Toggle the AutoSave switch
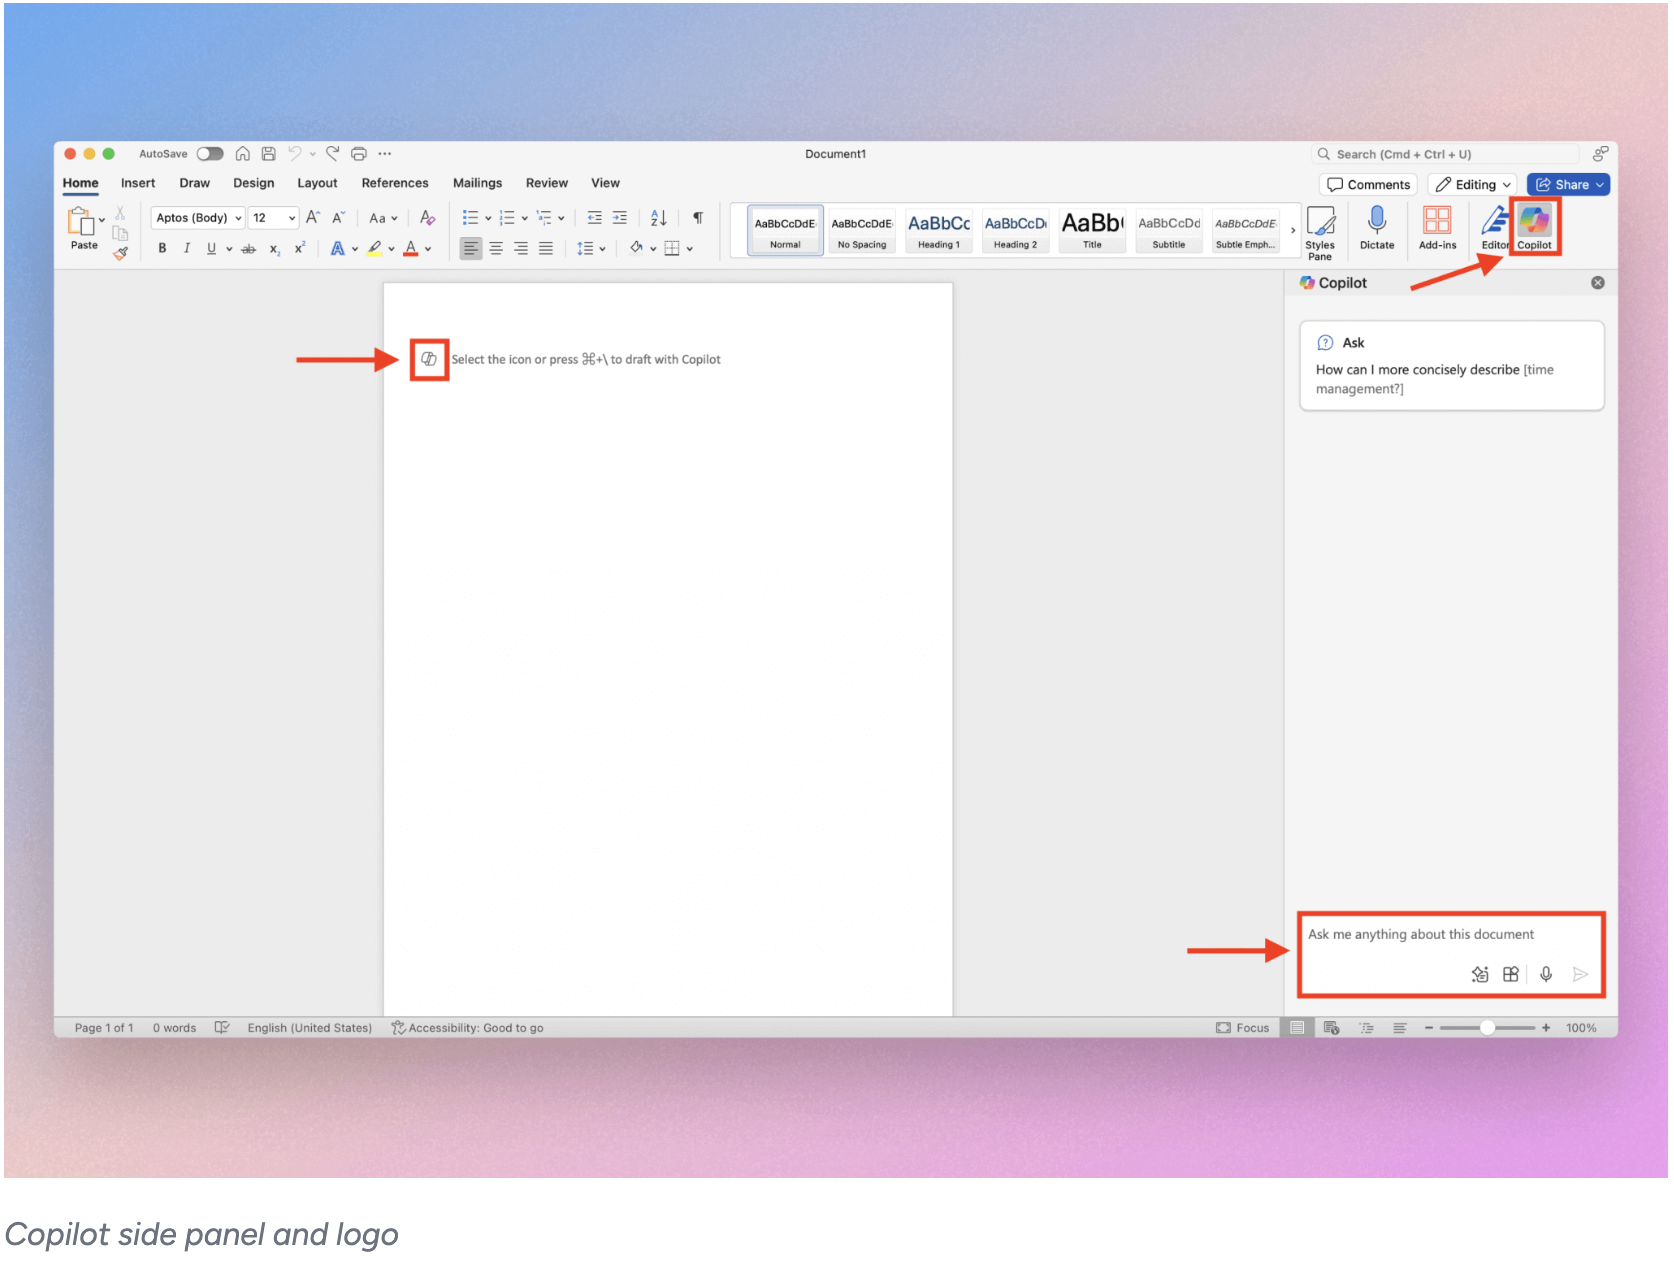Image resolution: width=1674 pixels, height=1262 pixels. pyautogui.click(x=210, y=153)
